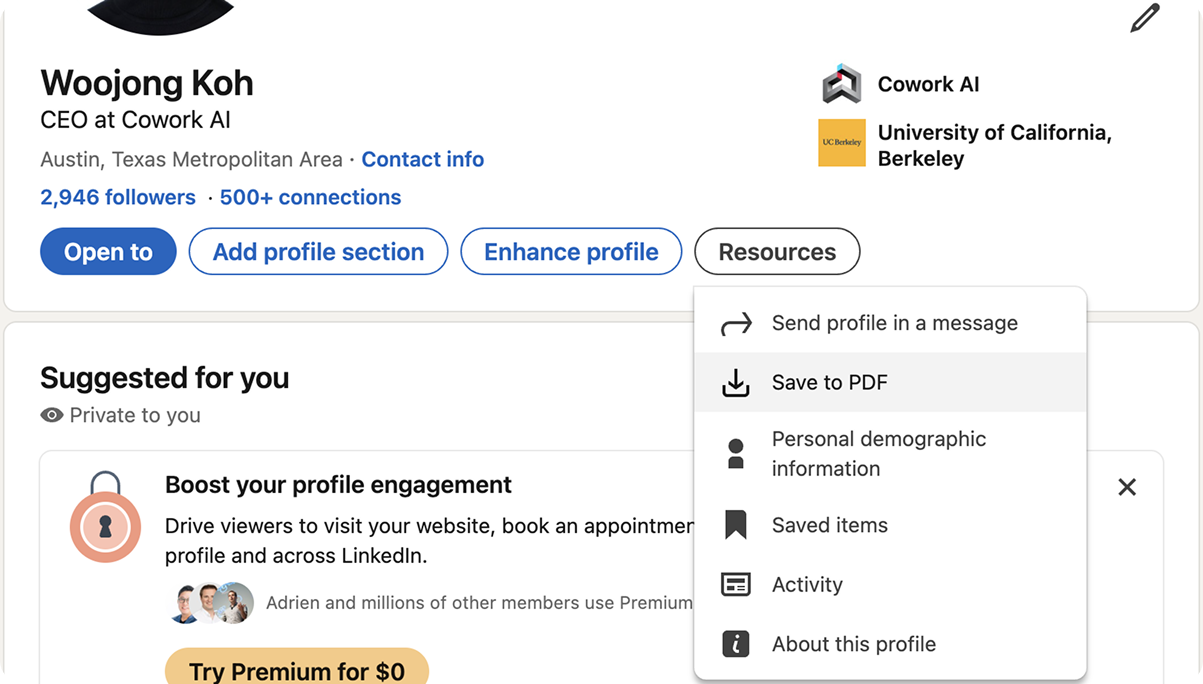Click the eye icon next to Private to you

[52, 415]
